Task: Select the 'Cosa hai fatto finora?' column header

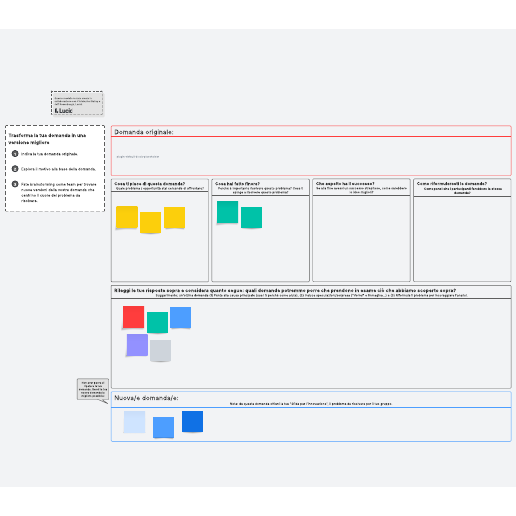Action: click(237, 184)
